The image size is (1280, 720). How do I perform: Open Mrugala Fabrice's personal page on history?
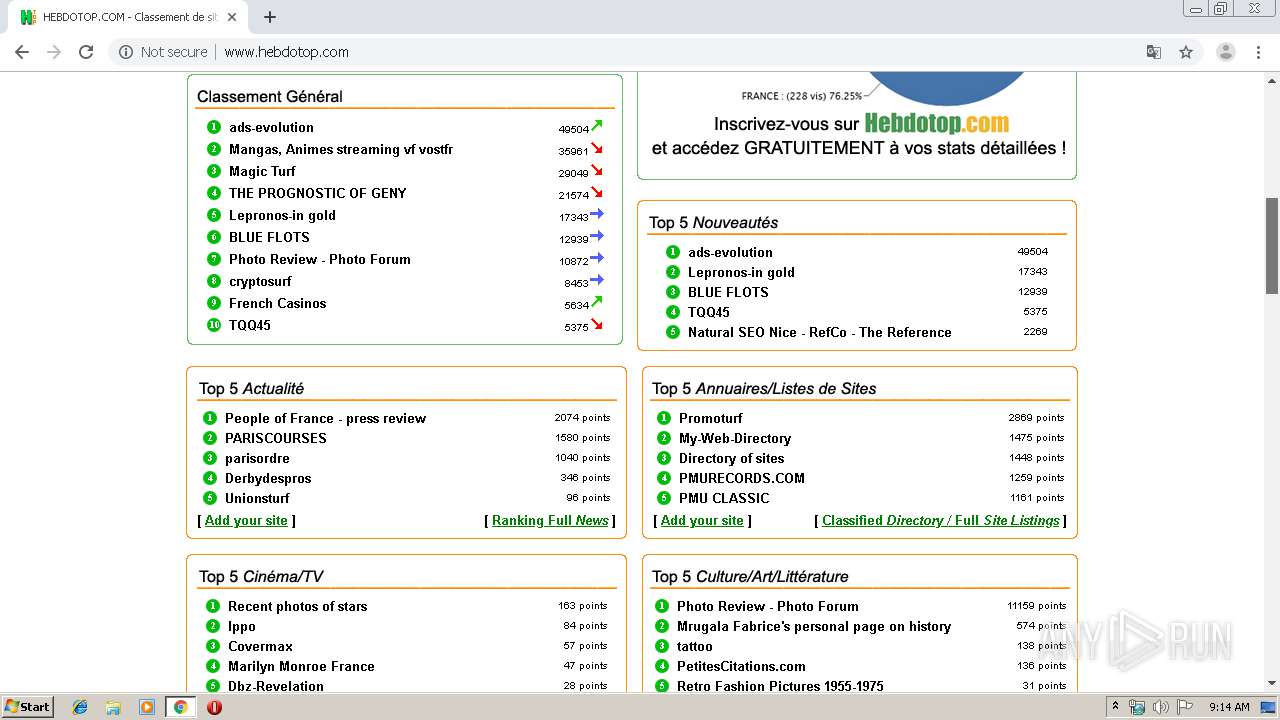point(814,626)
